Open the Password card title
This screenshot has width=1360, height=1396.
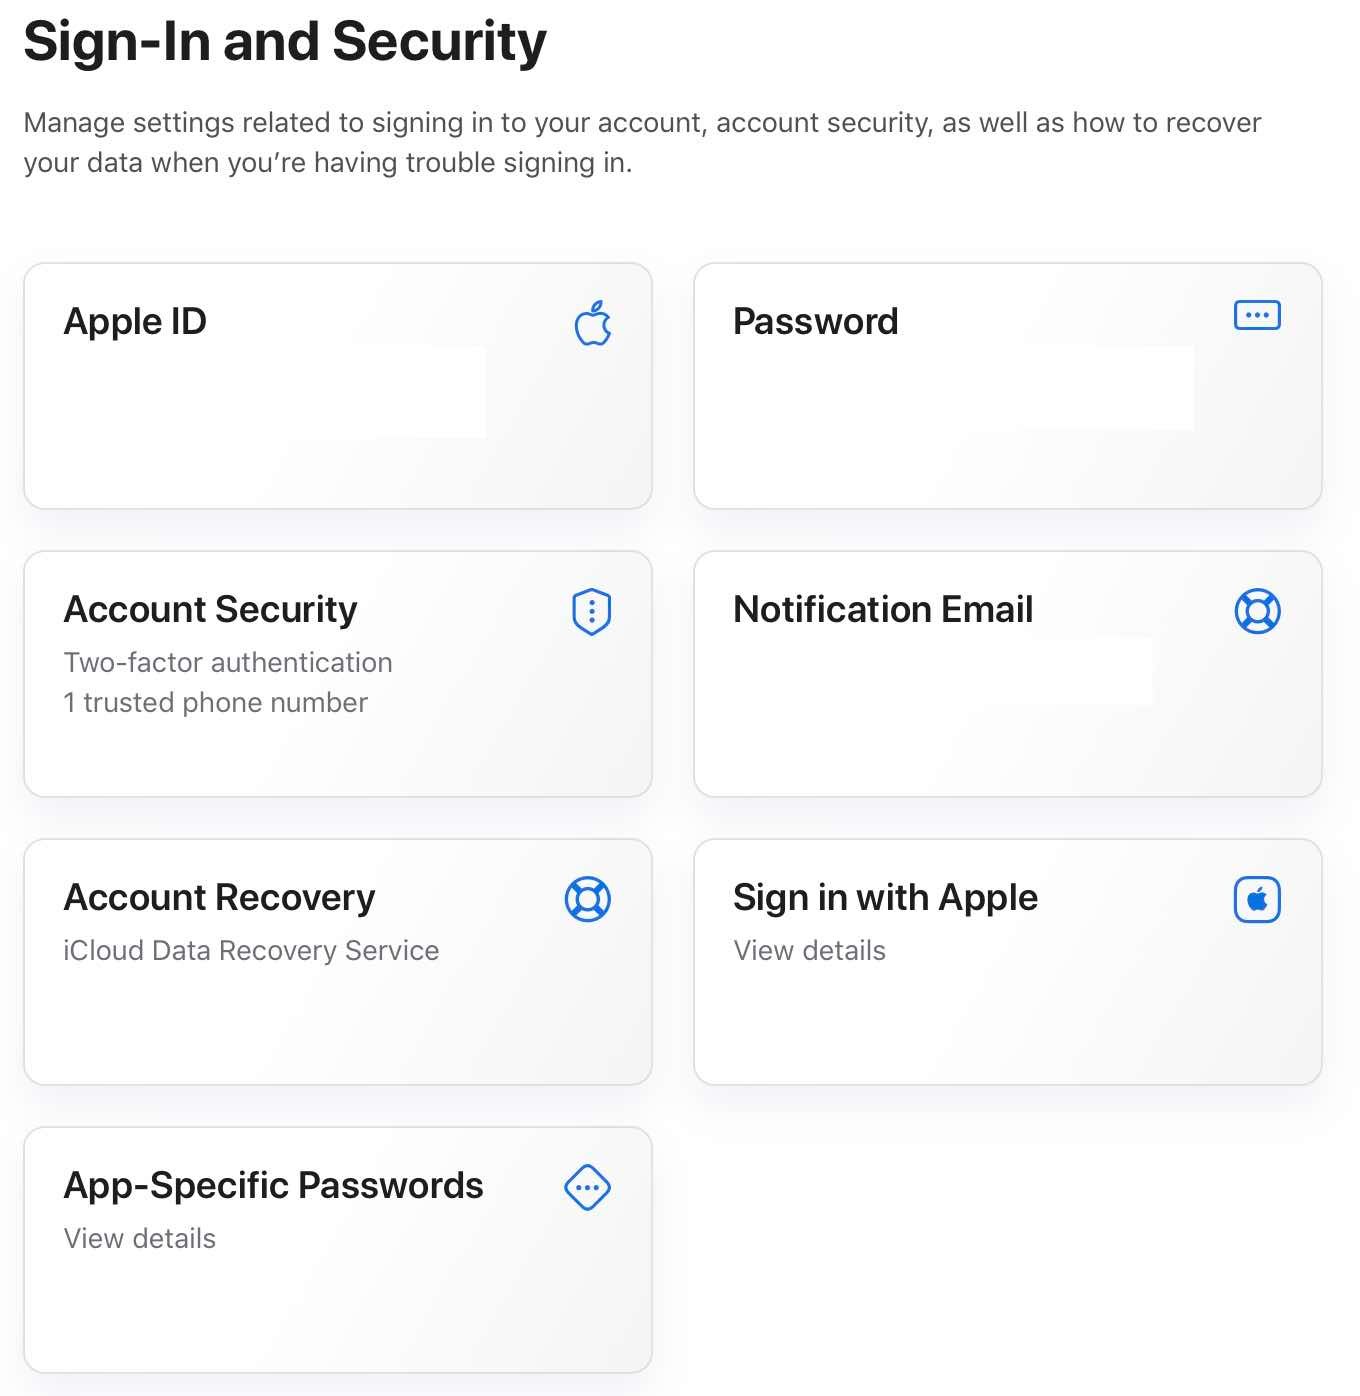tap(815, 322)
